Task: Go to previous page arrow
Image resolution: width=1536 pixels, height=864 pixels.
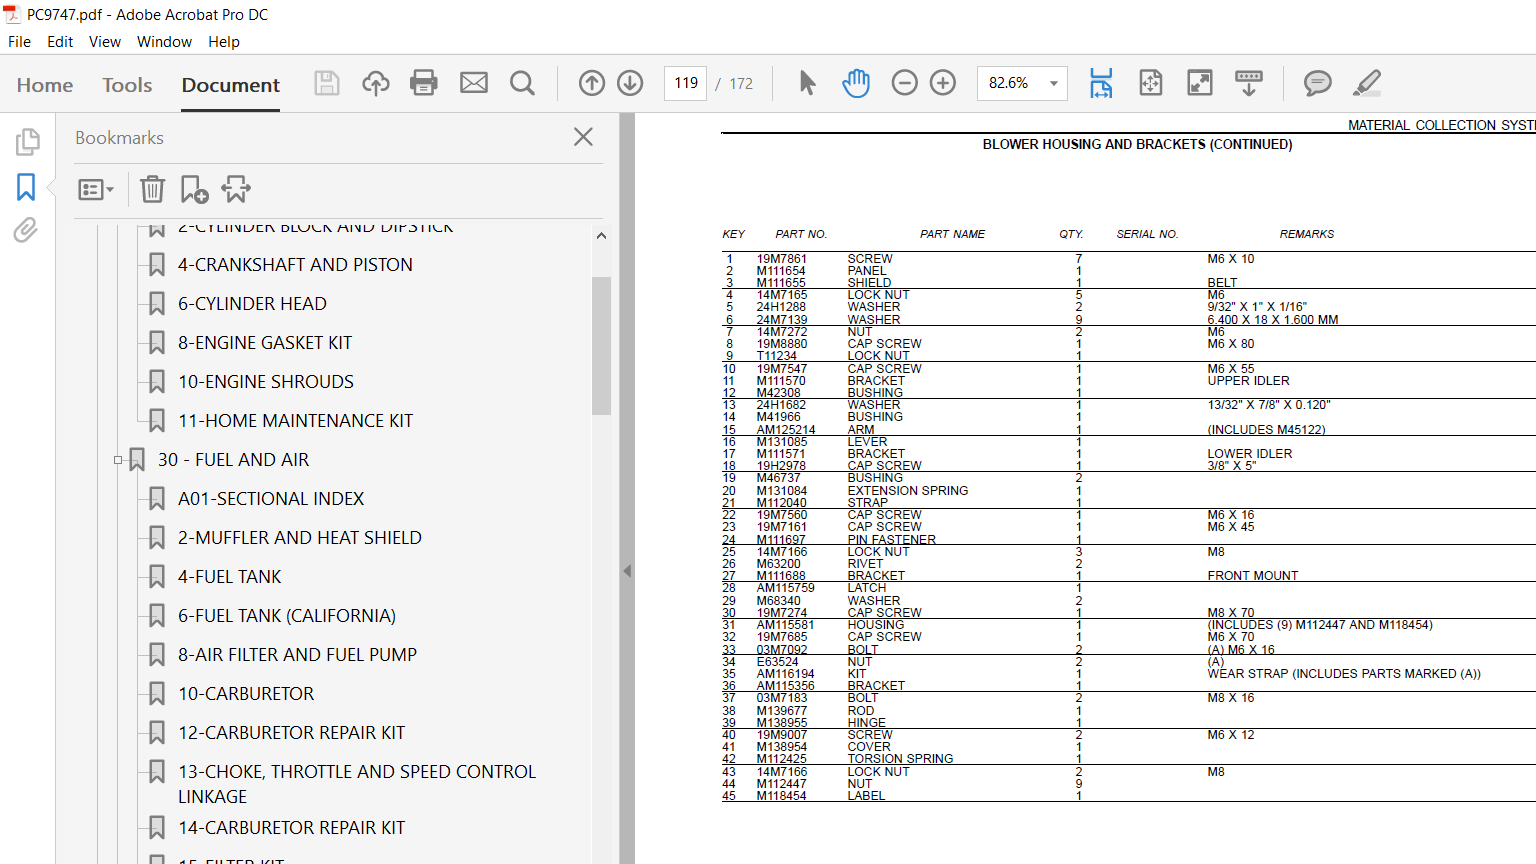Action: 592,83
